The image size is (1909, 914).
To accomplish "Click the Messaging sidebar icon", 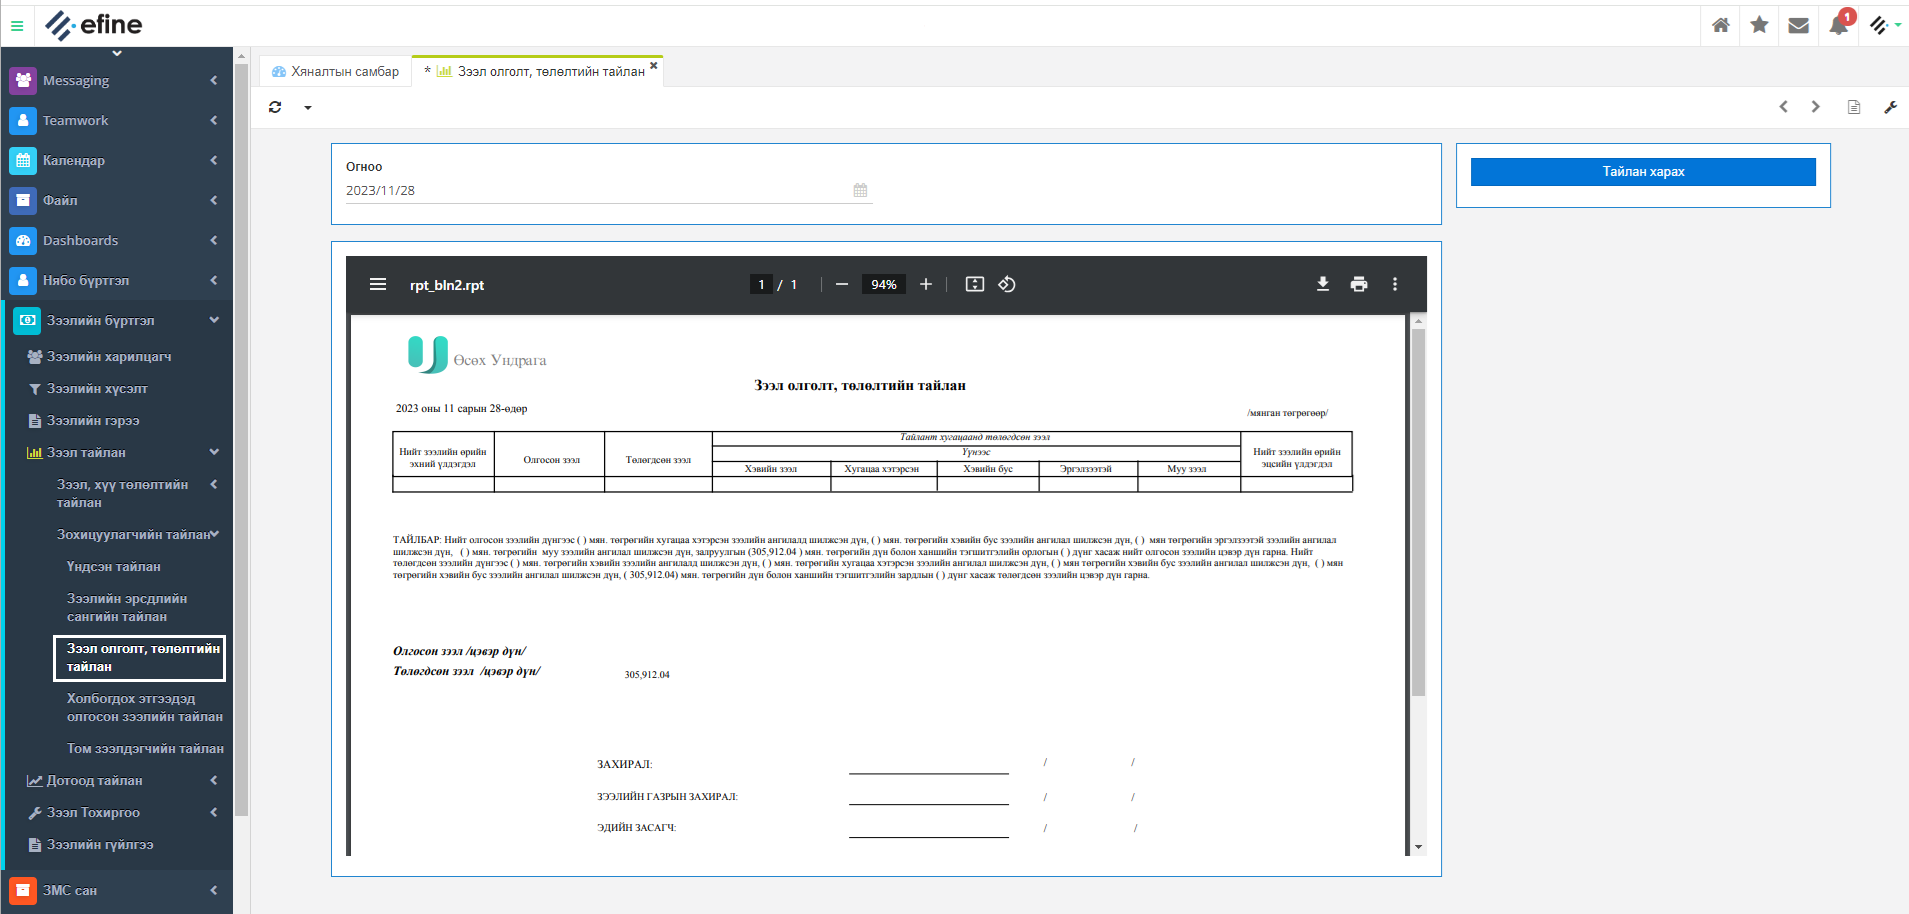I will (x=23, y=80).
